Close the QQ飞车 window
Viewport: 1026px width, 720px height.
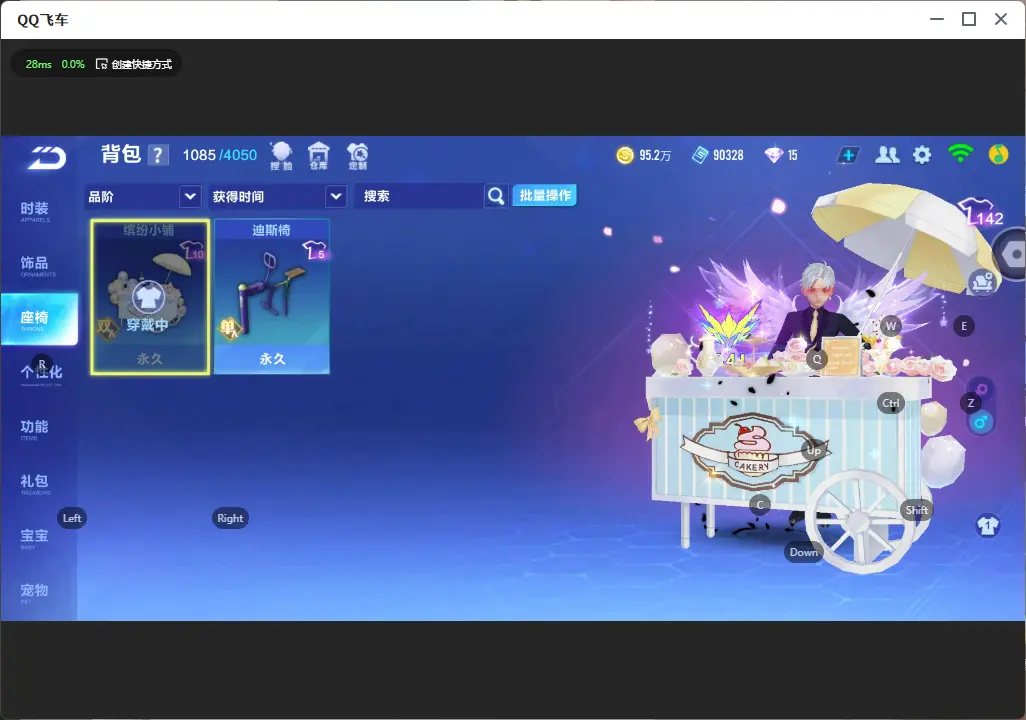pos(1001,19)
